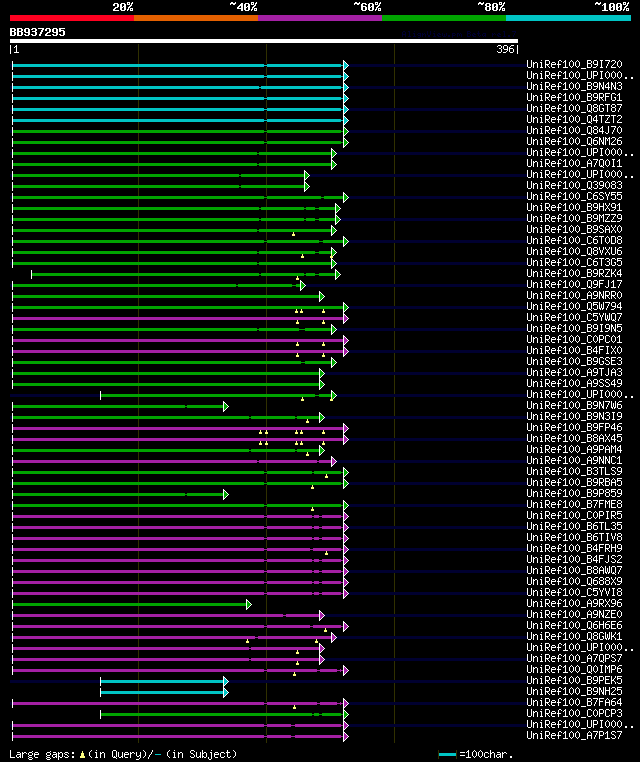640x762 pixels.
Task: Select the UniRef100_A9TJA3 label
Action: click(x=574, y=372)
